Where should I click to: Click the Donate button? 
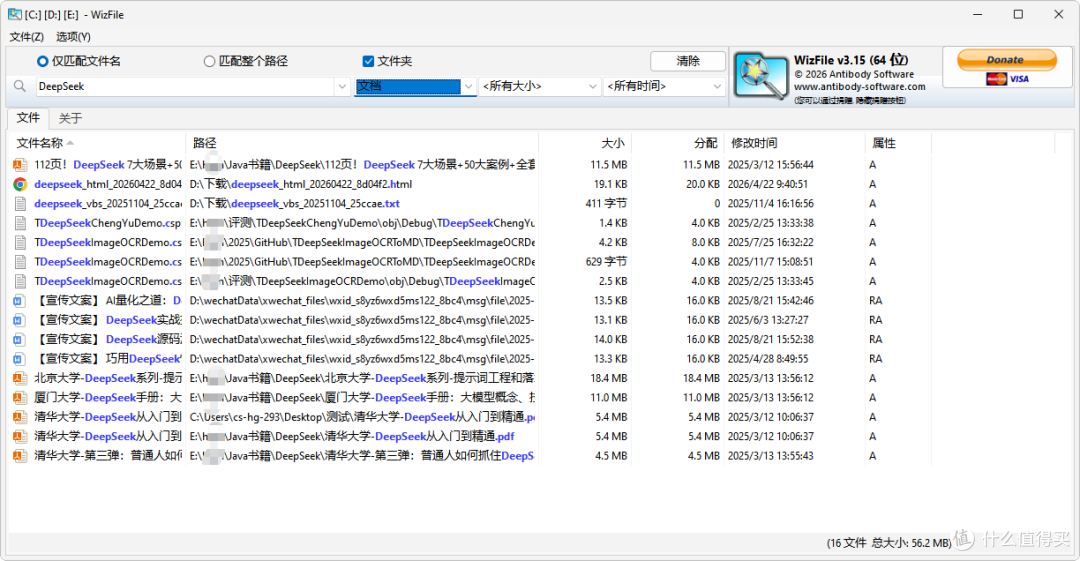click(x=1006, y=60)
